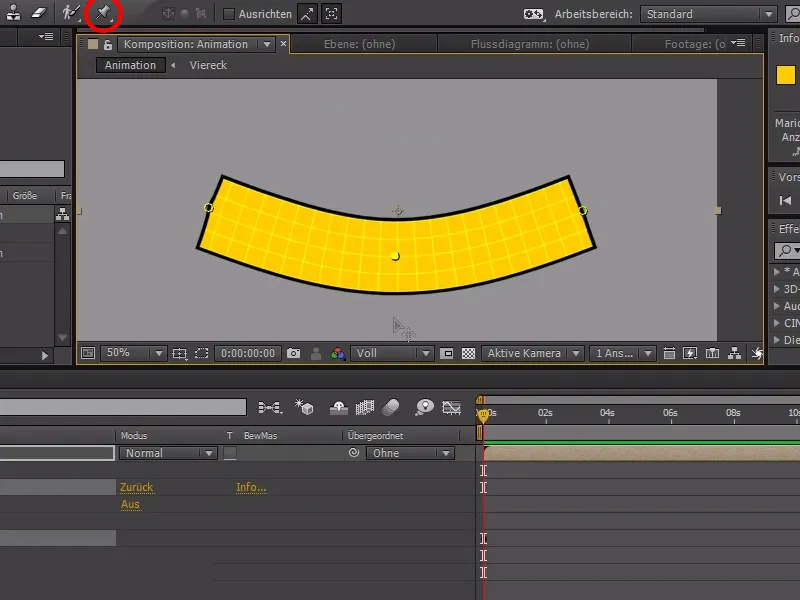The image size is (800, 600).
Task: Toggle mask and shape path visibility
Action: (202, 353)
